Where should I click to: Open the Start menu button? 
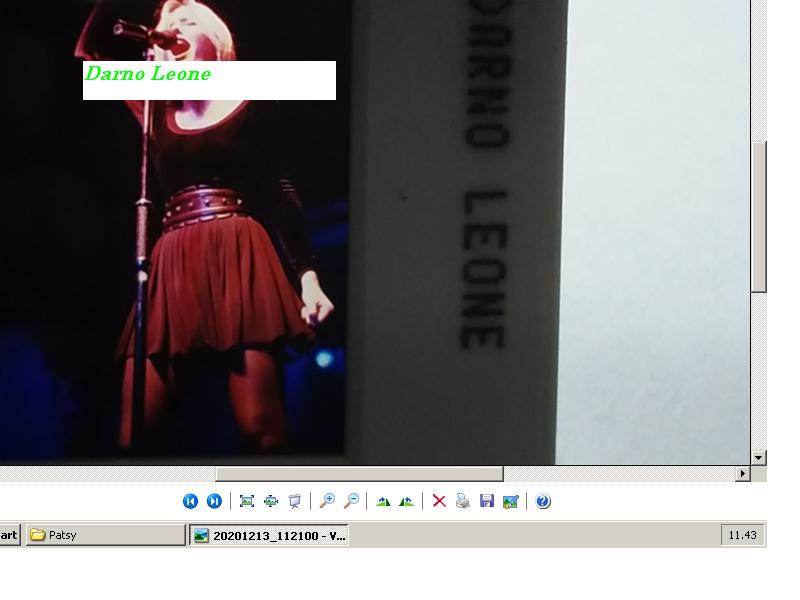pos(9,535)
